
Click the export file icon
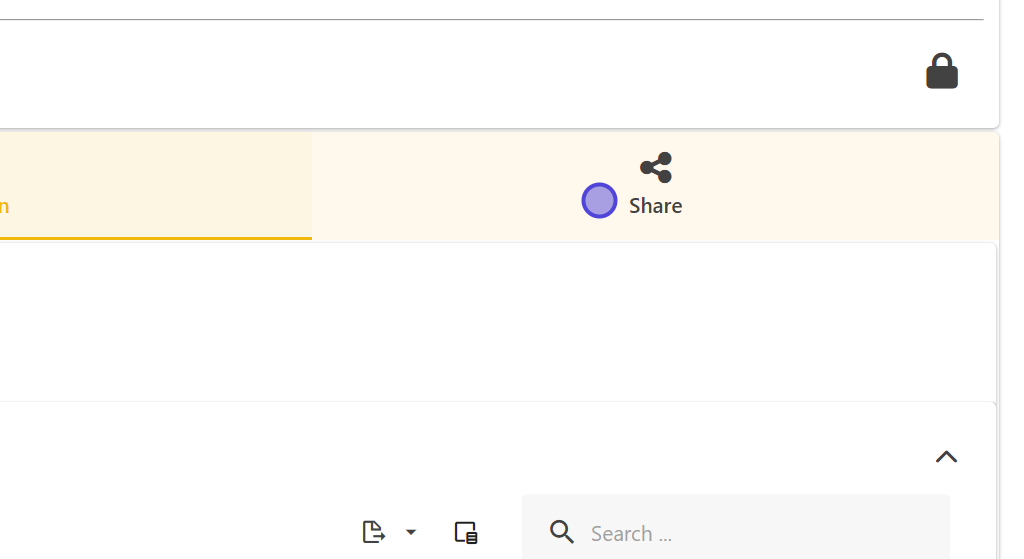pos(373,532)
